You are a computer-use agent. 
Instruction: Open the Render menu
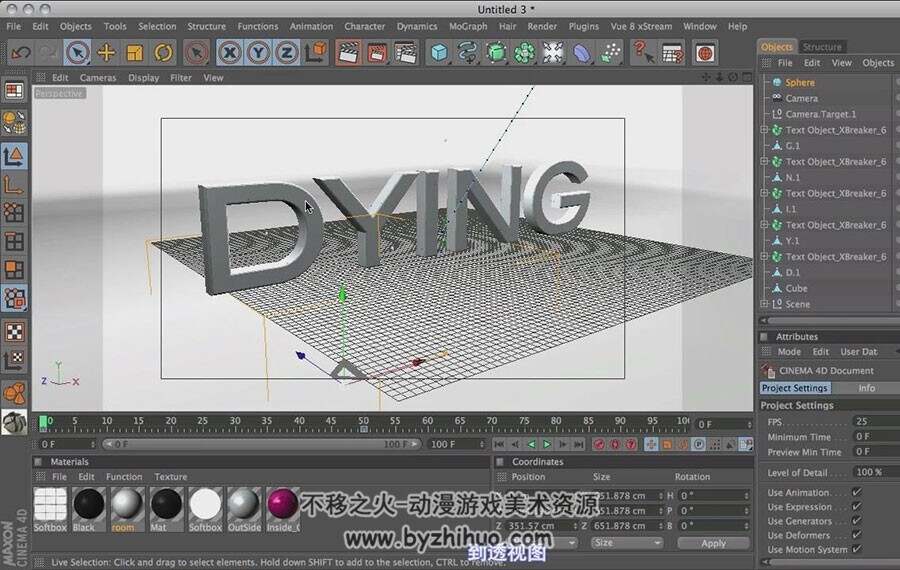click(x=542, y=26)
